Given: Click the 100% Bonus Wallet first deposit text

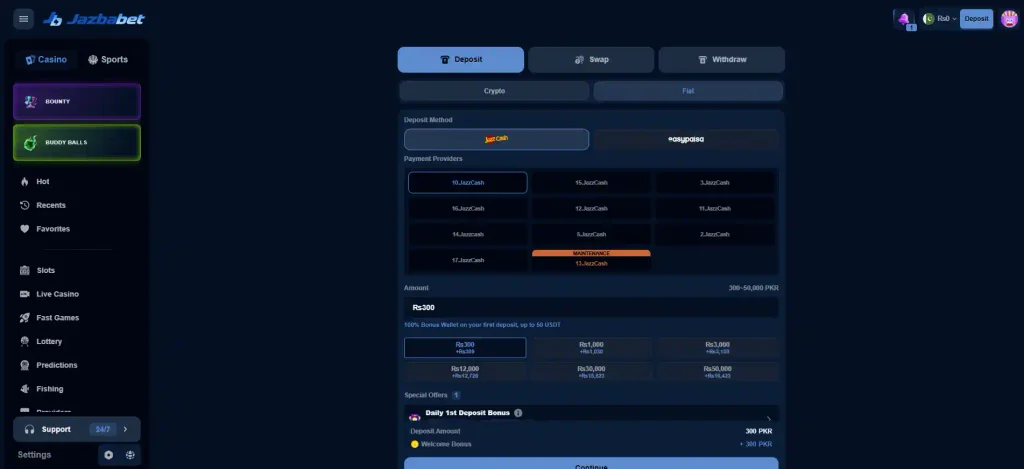Looking at the screenshot, I should point(482,325).
